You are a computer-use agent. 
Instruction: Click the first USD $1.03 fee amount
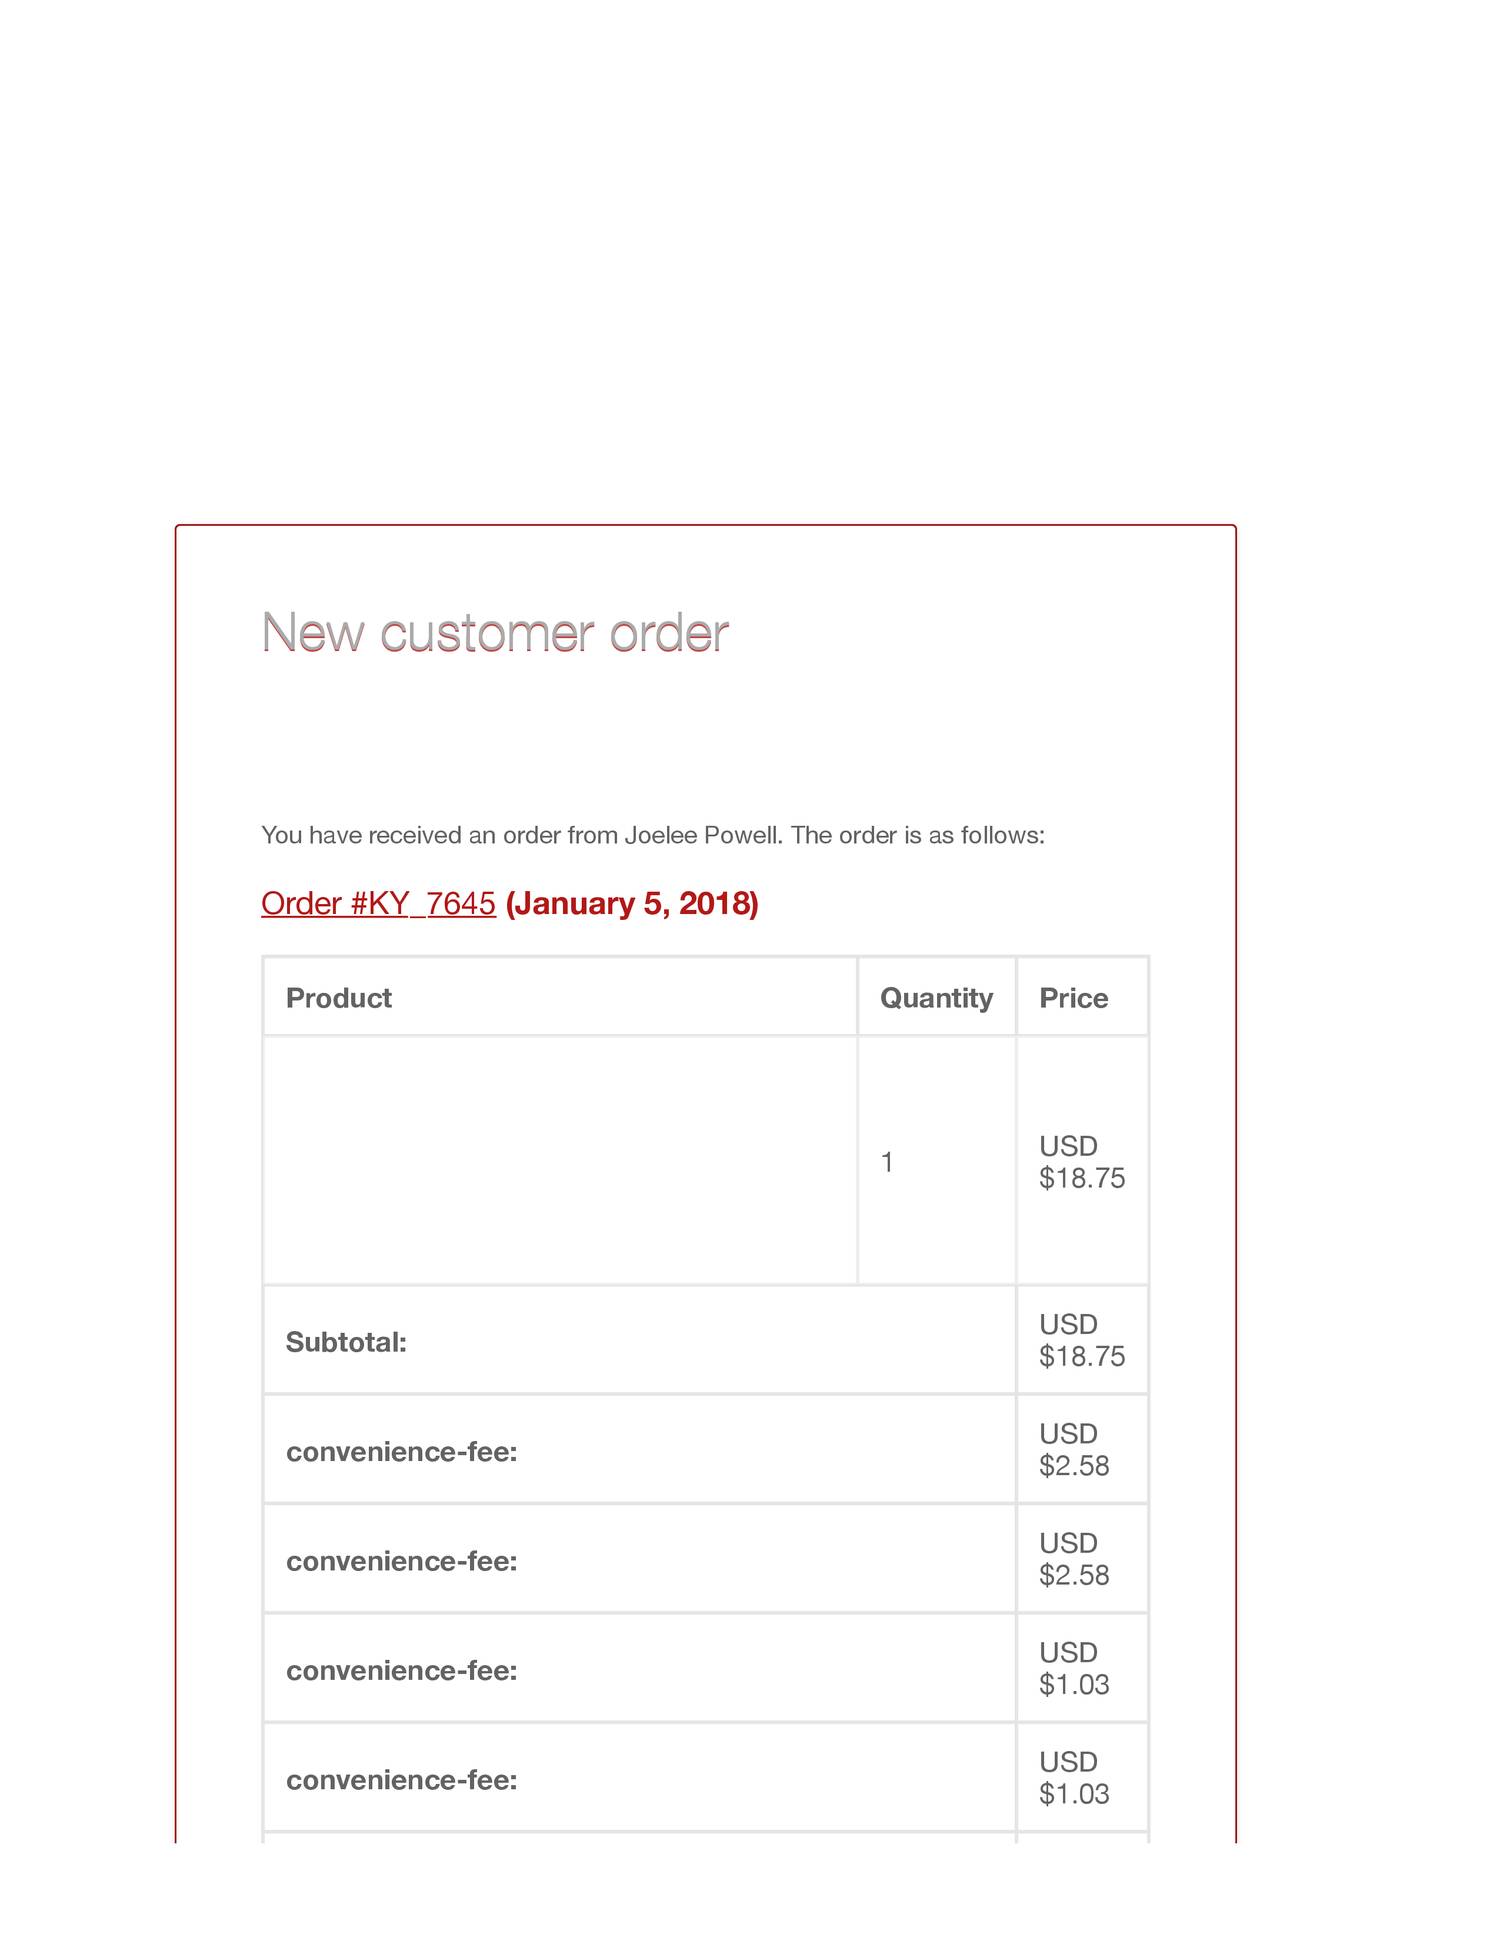tap(1074, 1669)
